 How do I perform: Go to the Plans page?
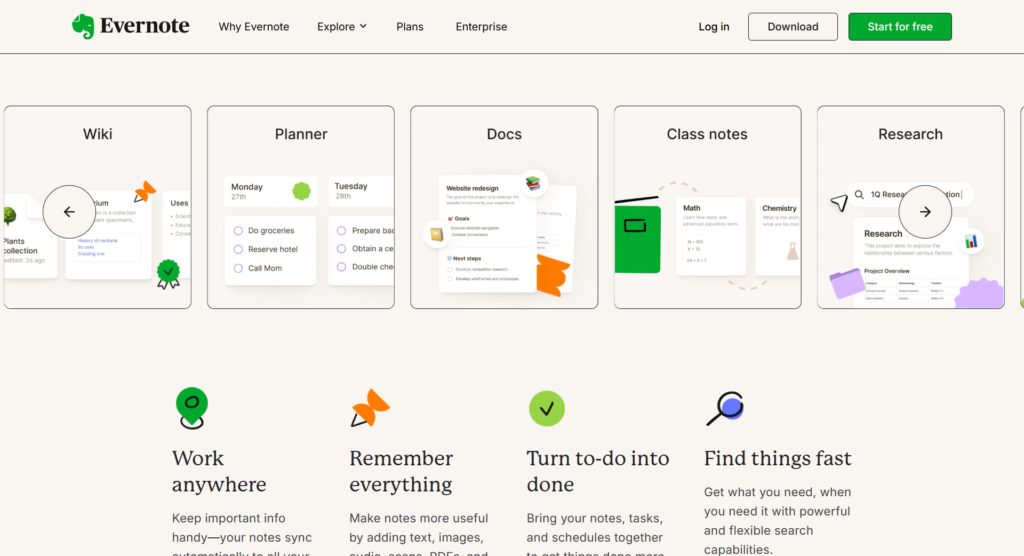(x=409, y=27)
